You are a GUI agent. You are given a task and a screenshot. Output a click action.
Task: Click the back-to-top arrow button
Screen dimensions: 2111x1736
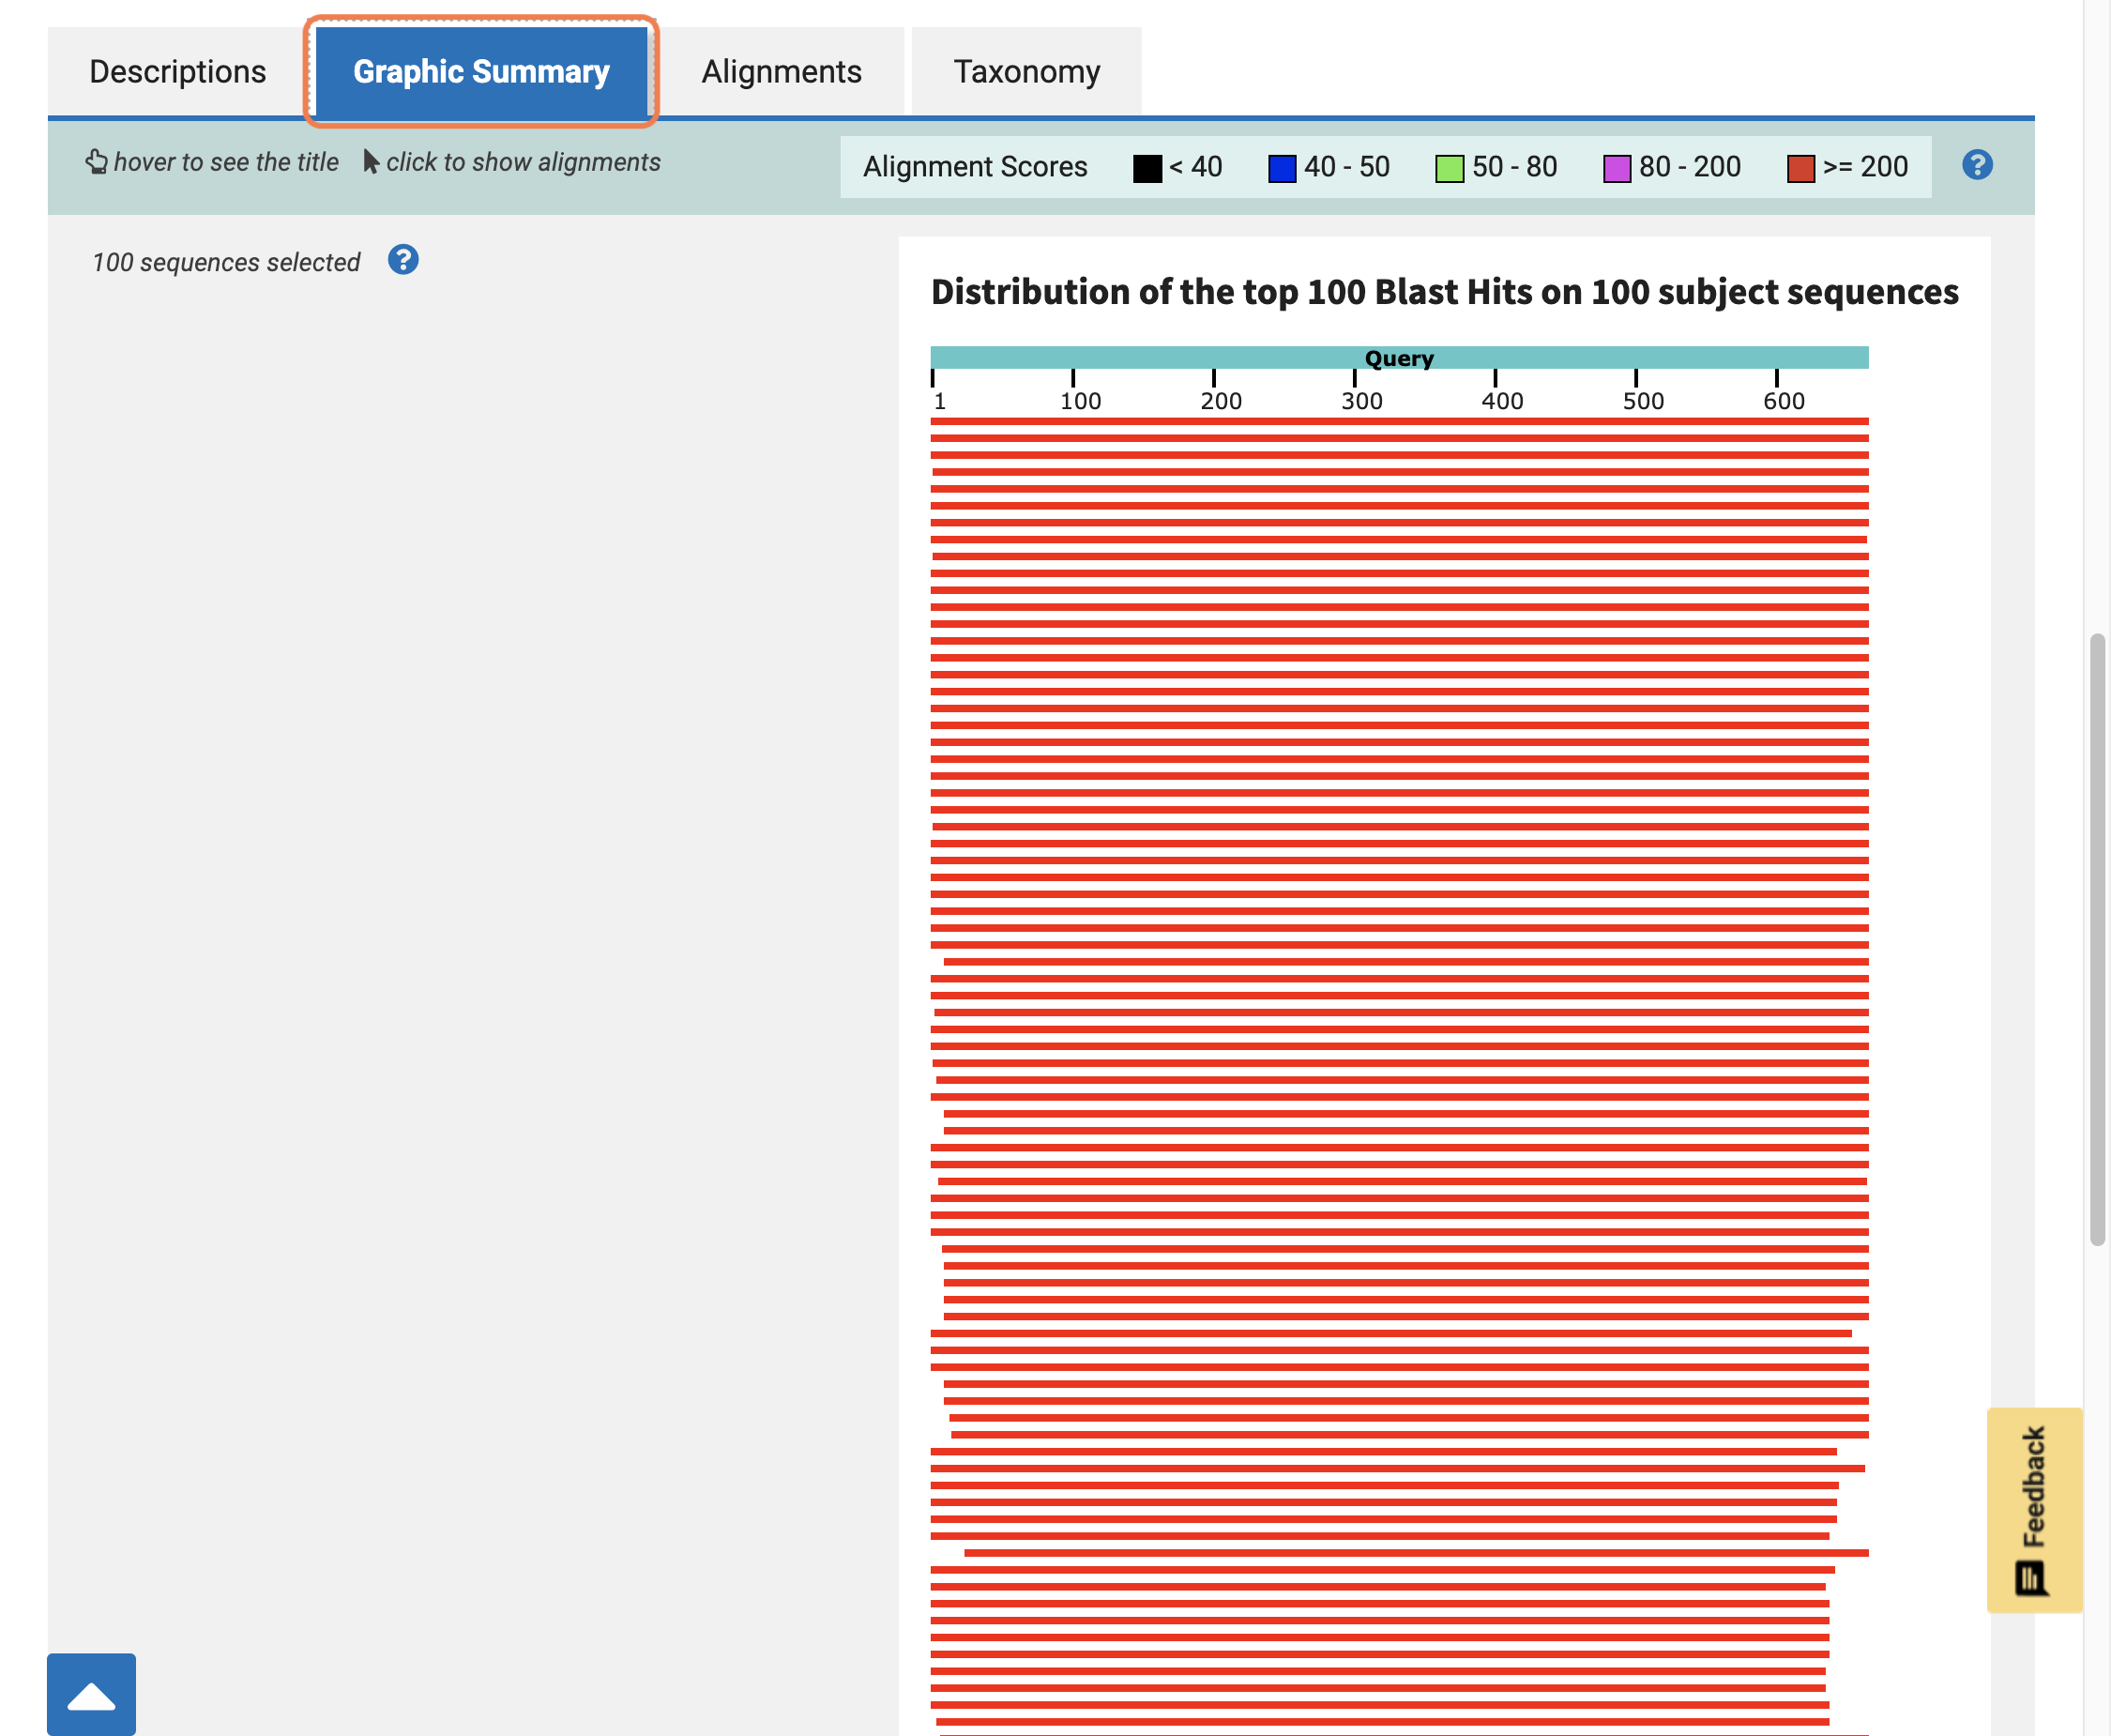point(91,1694)
